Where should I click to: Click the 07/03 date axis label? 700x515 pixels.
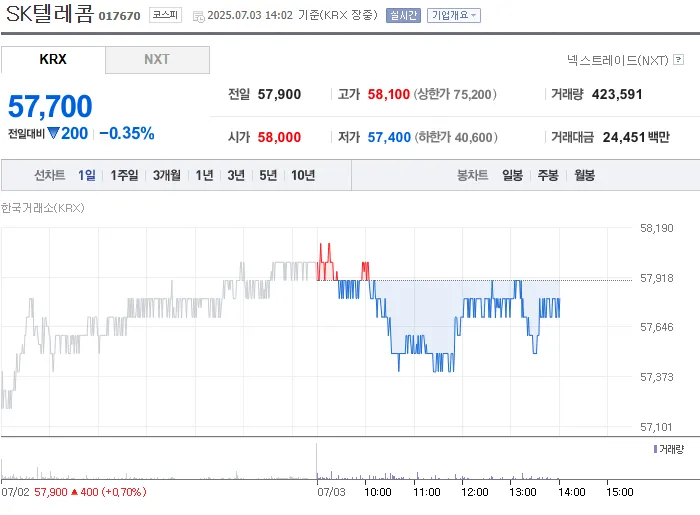click(x=331, y=492)
